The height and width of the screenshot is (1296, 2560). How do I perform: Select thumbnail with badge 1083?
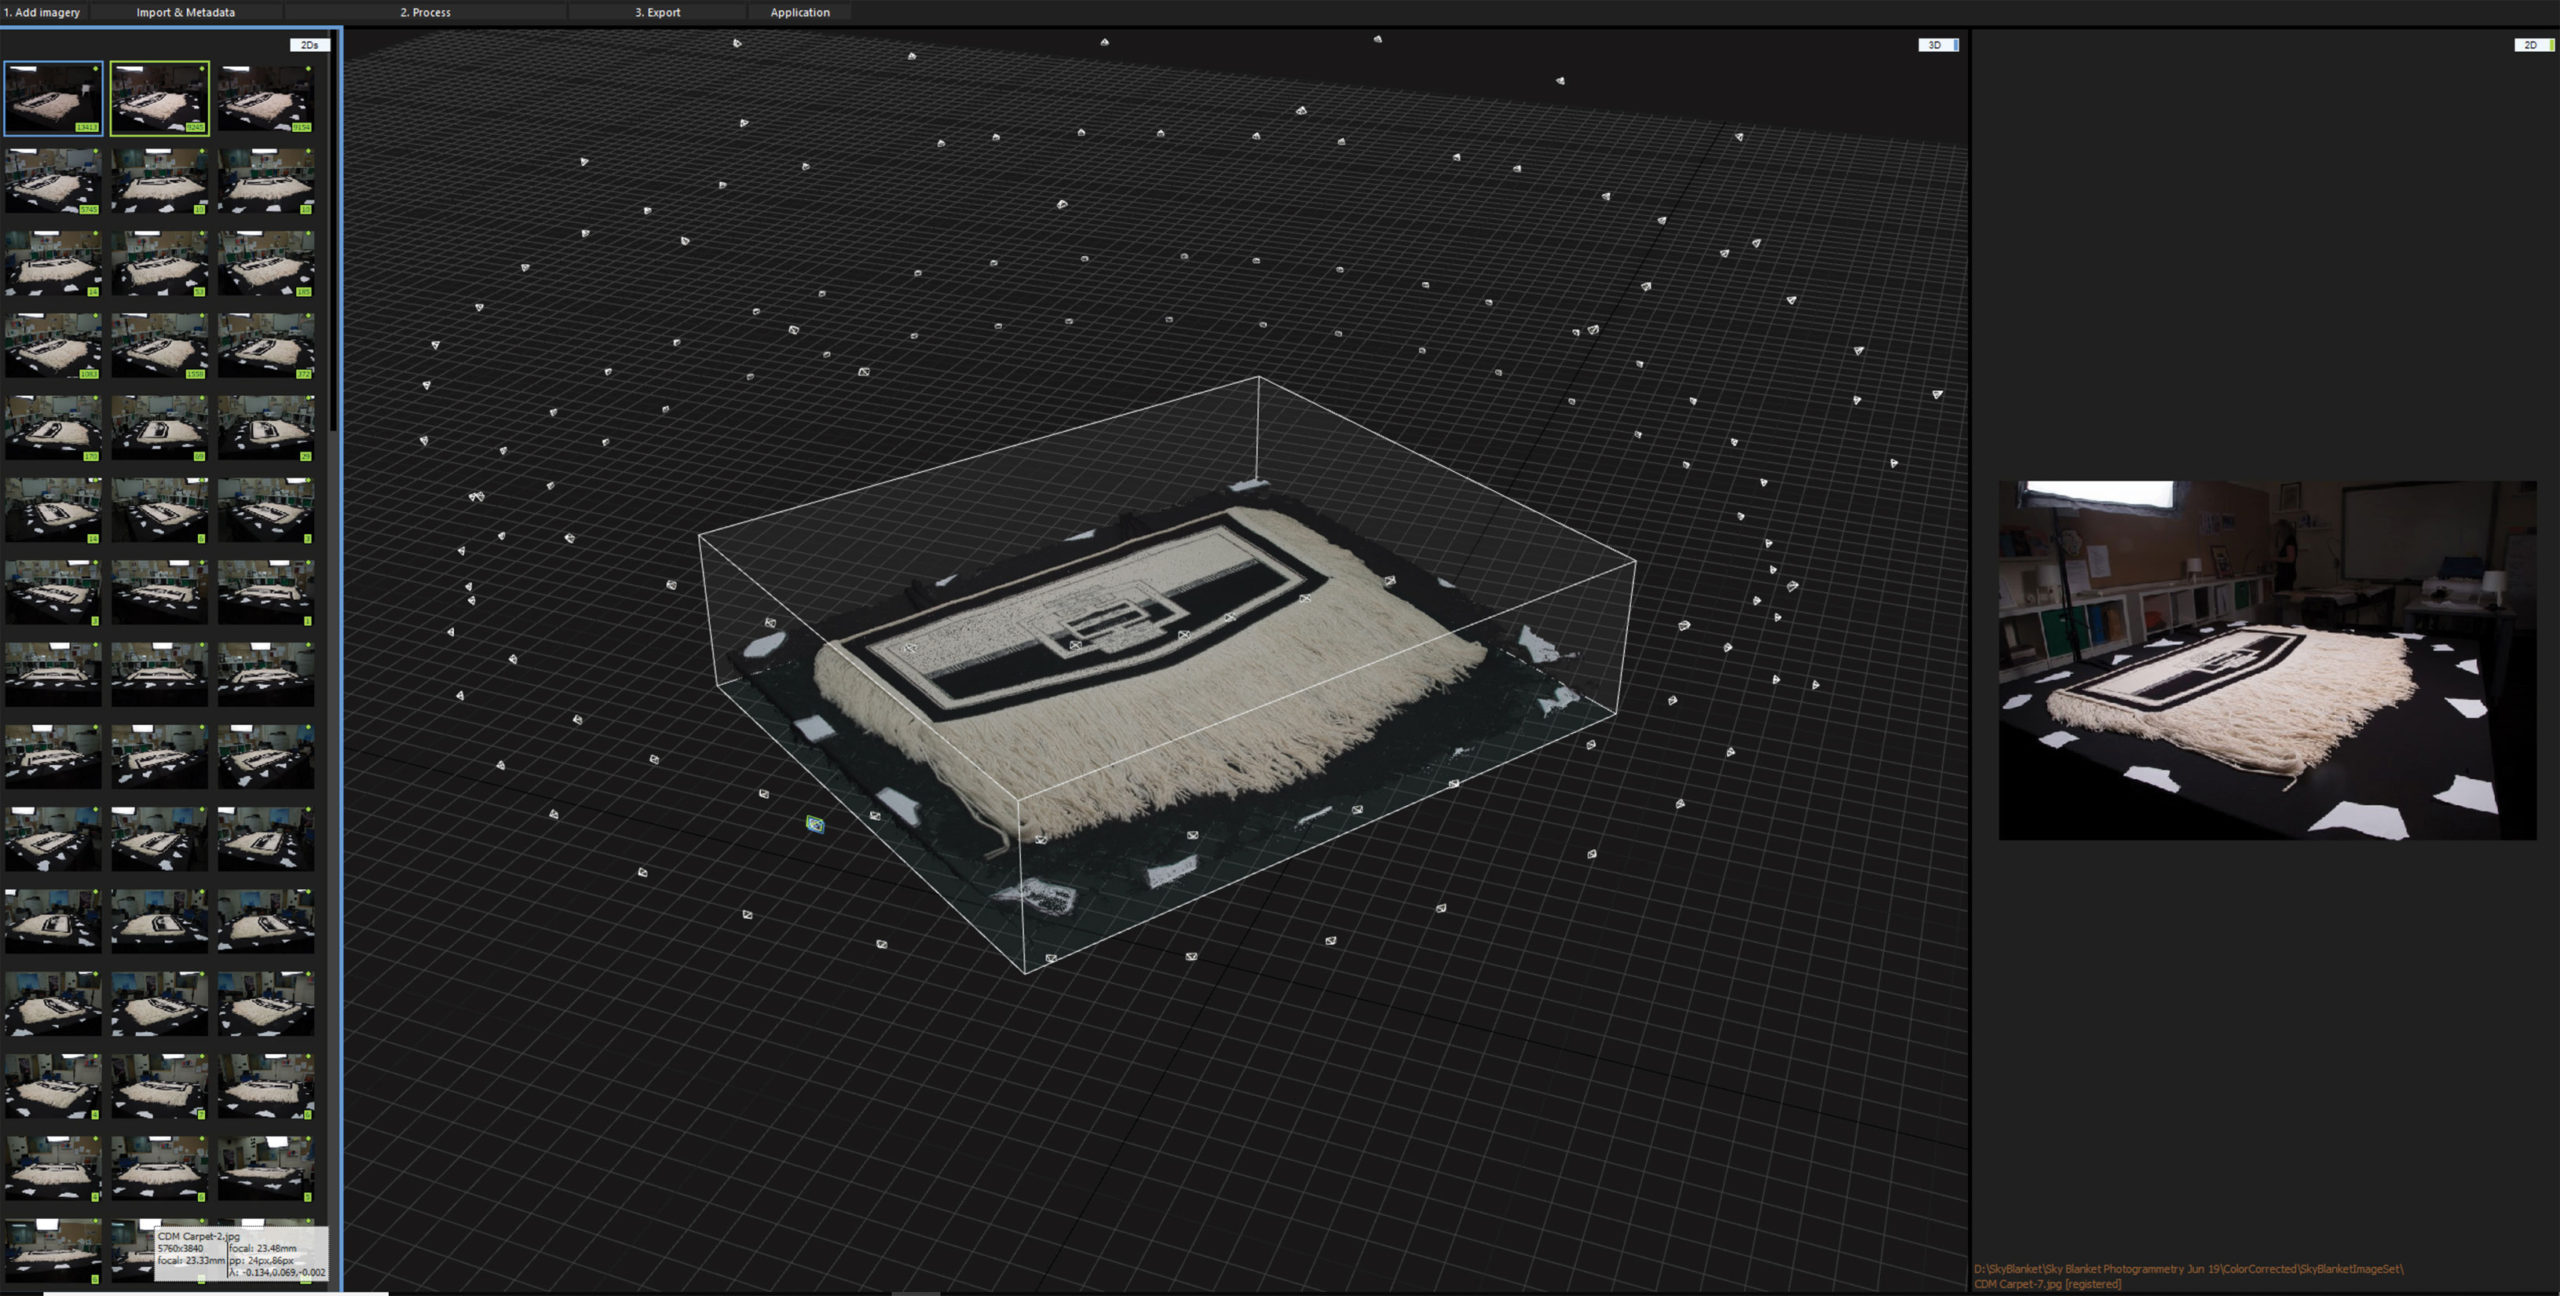pyautogui.click(x=53, y=345)
